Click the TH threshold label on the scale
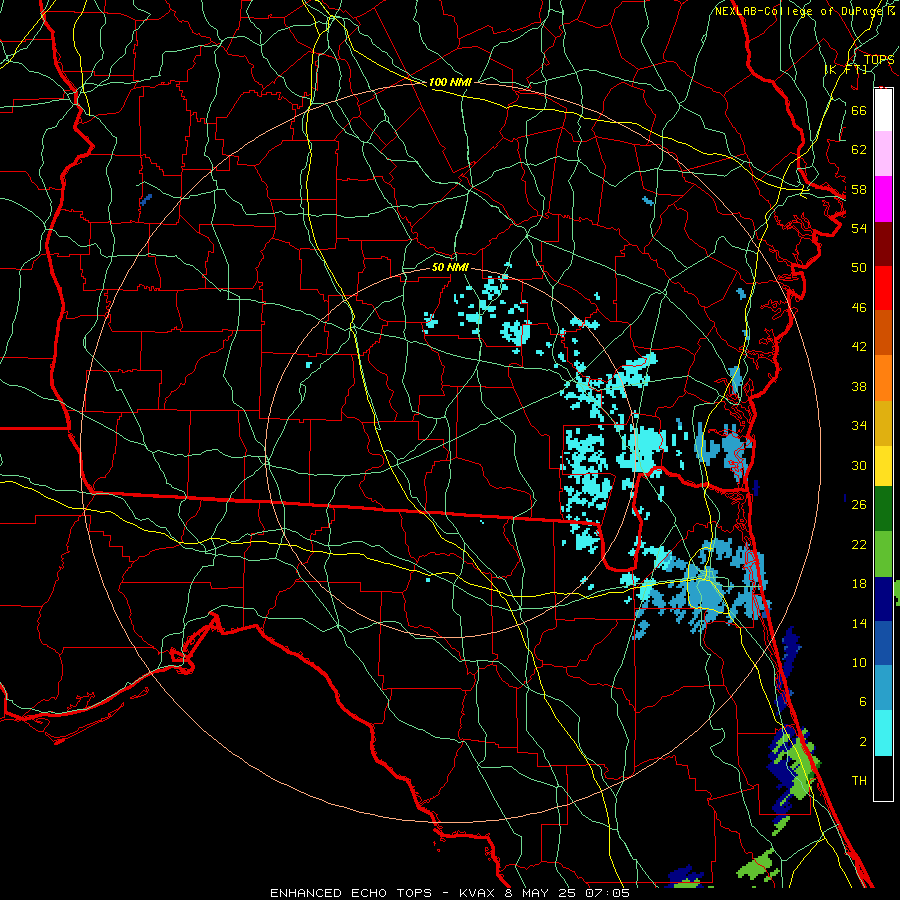Viewport: 900px width, 900px height. 859,781
